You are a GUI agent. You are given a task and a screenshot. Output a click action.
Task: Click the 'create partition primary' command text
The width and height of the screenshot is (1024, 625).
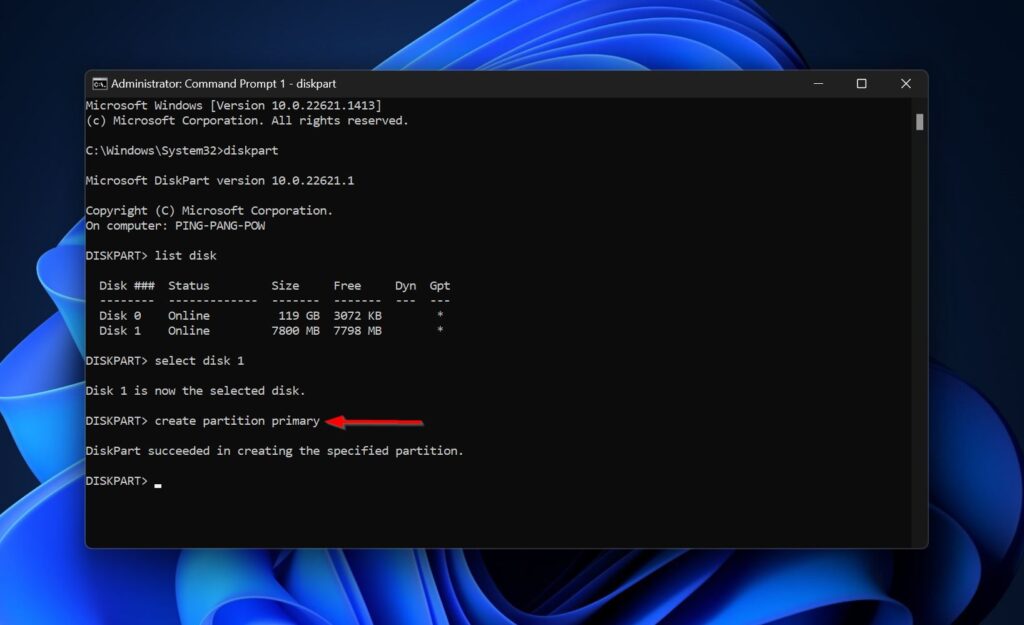coord(237,421)
